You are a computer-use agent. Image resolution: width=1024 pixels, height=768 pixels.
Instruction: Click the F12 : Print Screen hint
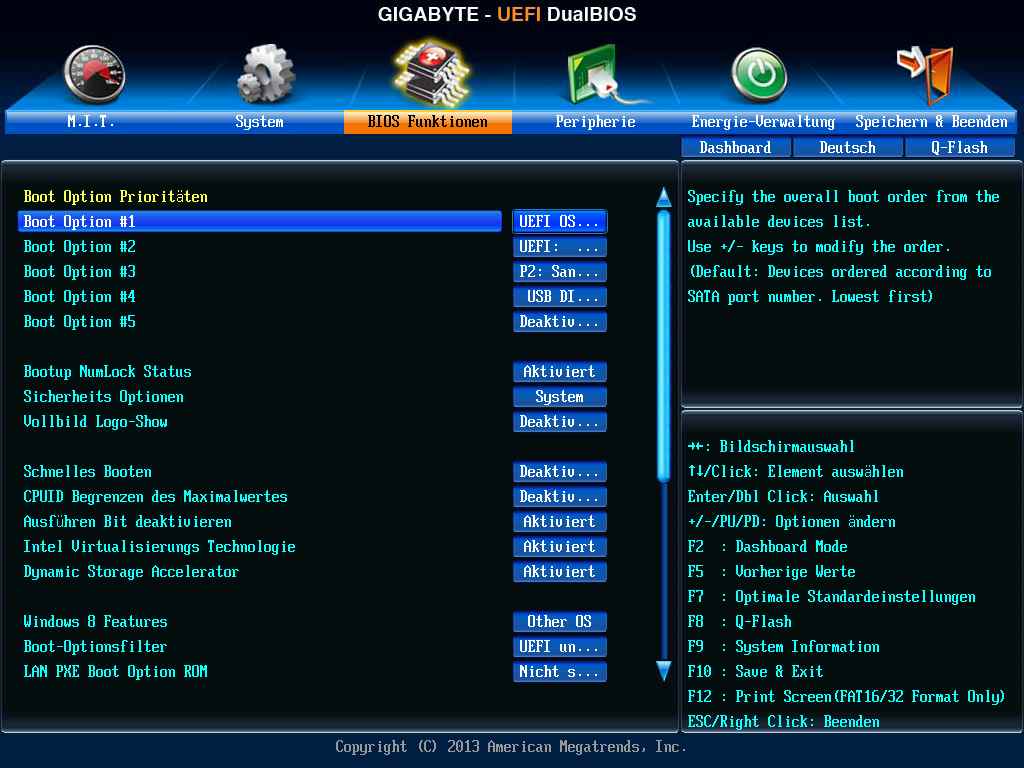(x=846, y=696)
